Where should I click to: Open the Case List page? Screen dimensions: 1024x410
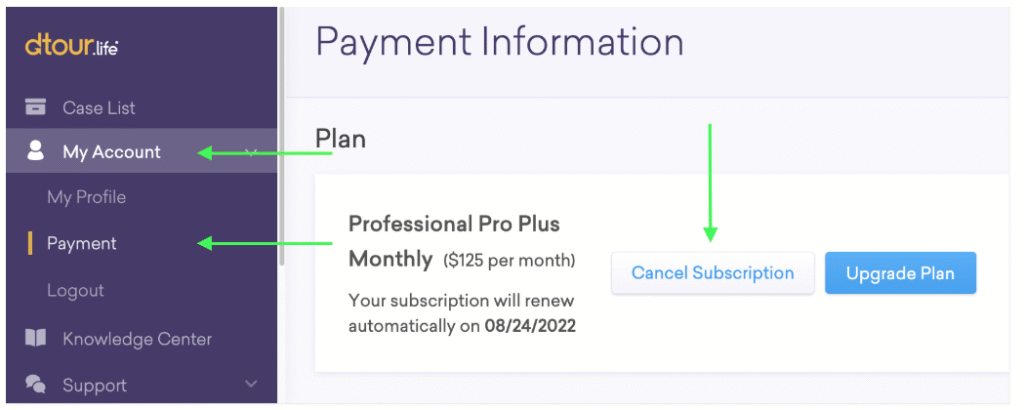pyautogui.click(x=99, y=108)
